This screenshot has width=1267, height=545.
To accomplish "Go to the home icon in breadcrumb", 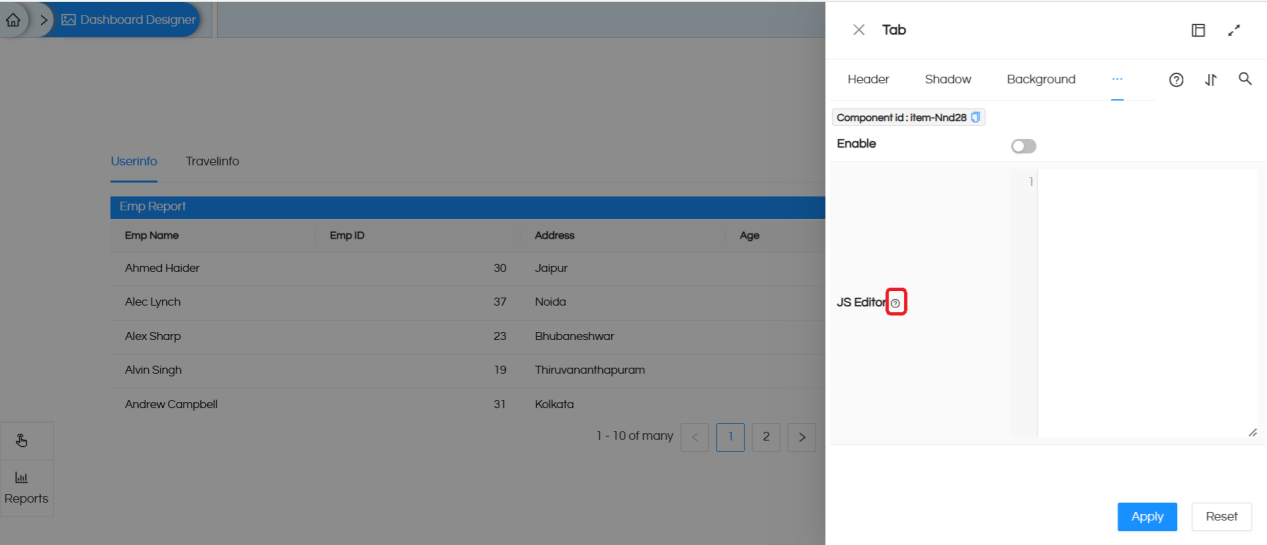I will point(13,20).
